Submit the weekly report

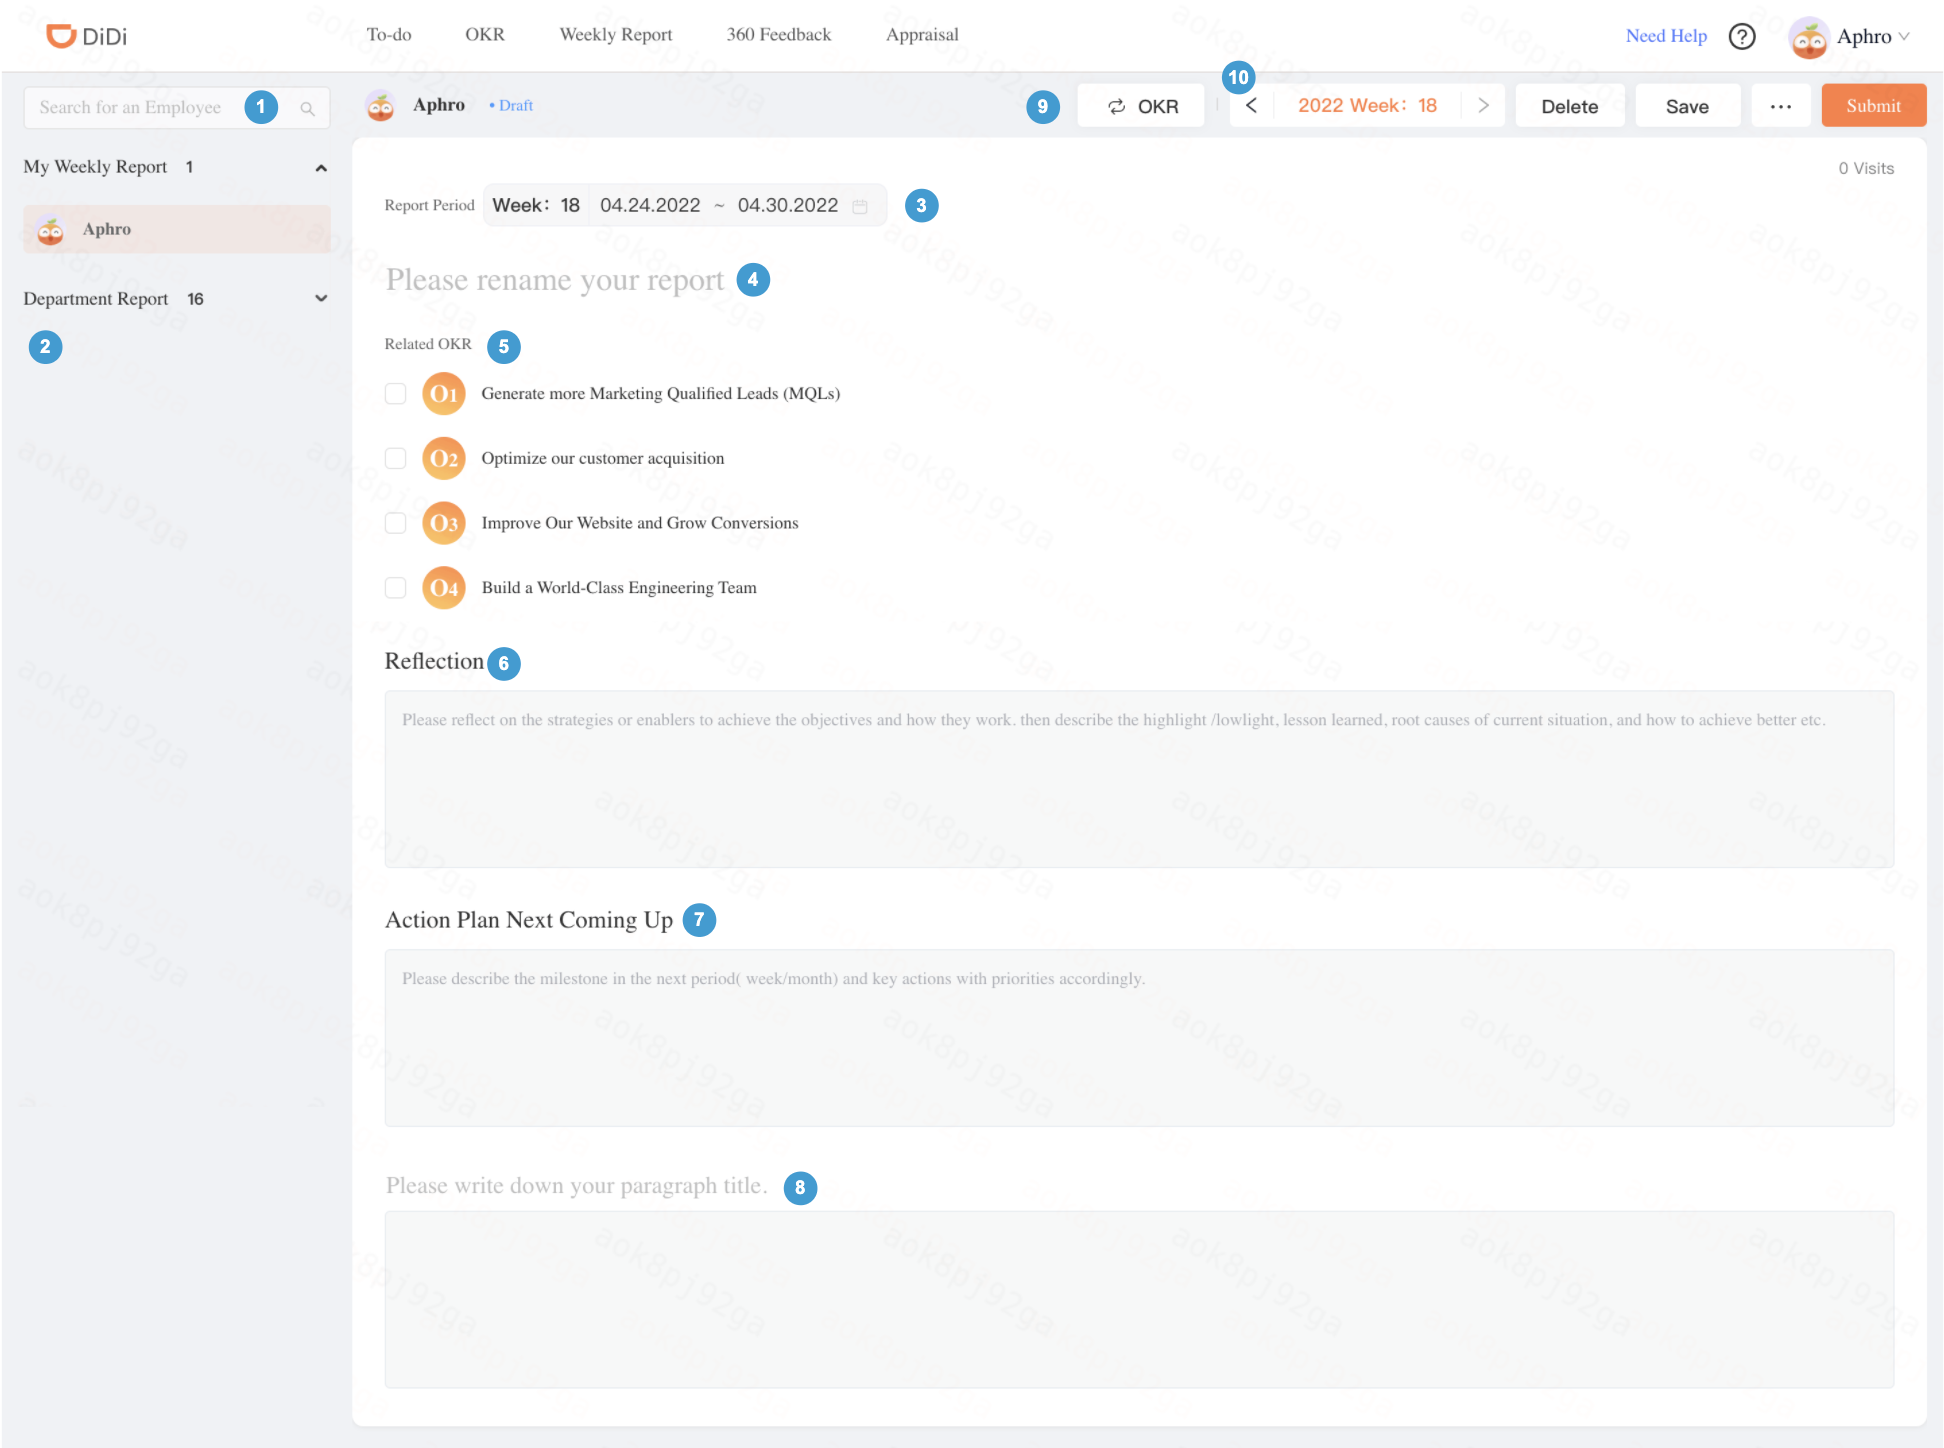point(1874,106)
